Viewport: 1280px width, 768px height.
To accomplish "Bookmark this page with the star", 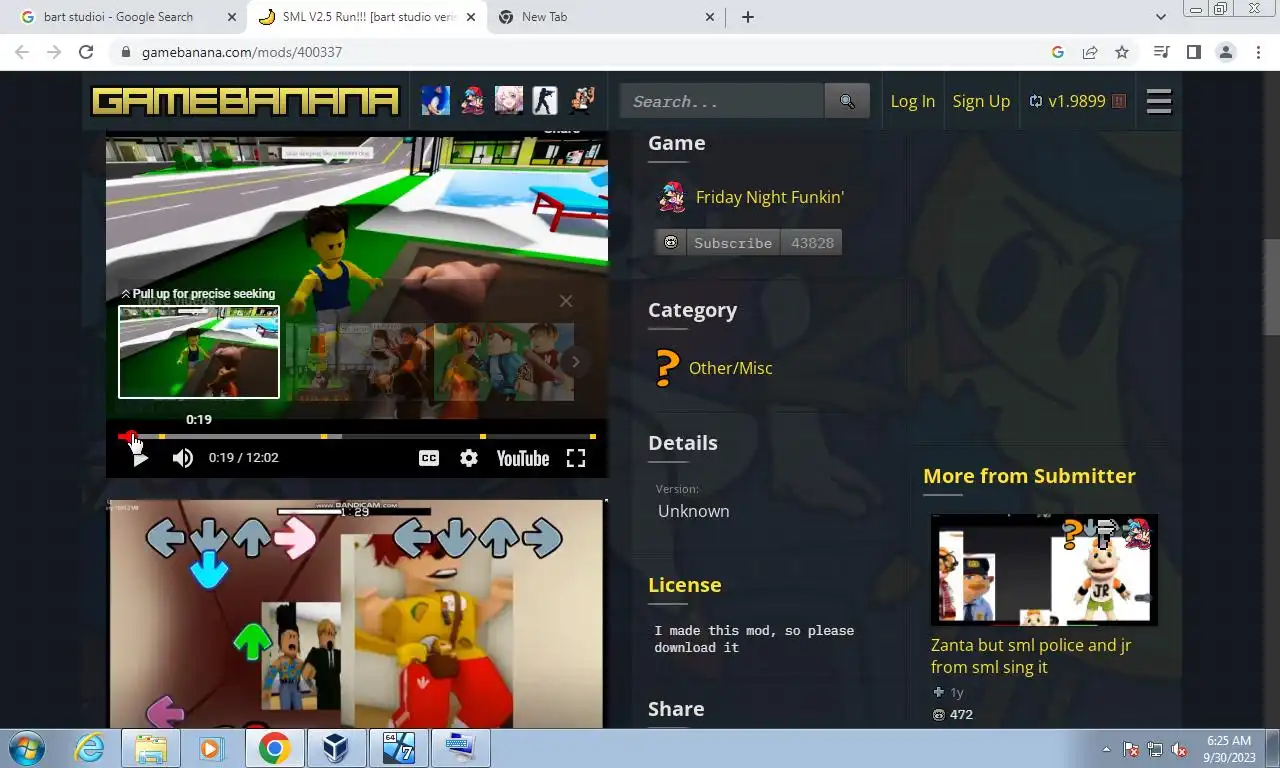I will pos(1122,52).
